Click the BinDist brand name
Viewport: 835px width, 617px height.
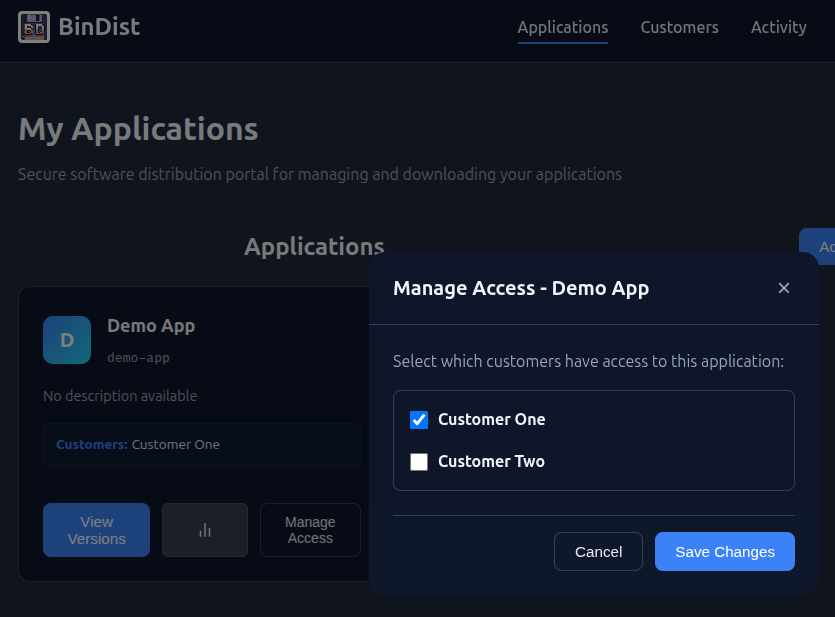(99, 27)
